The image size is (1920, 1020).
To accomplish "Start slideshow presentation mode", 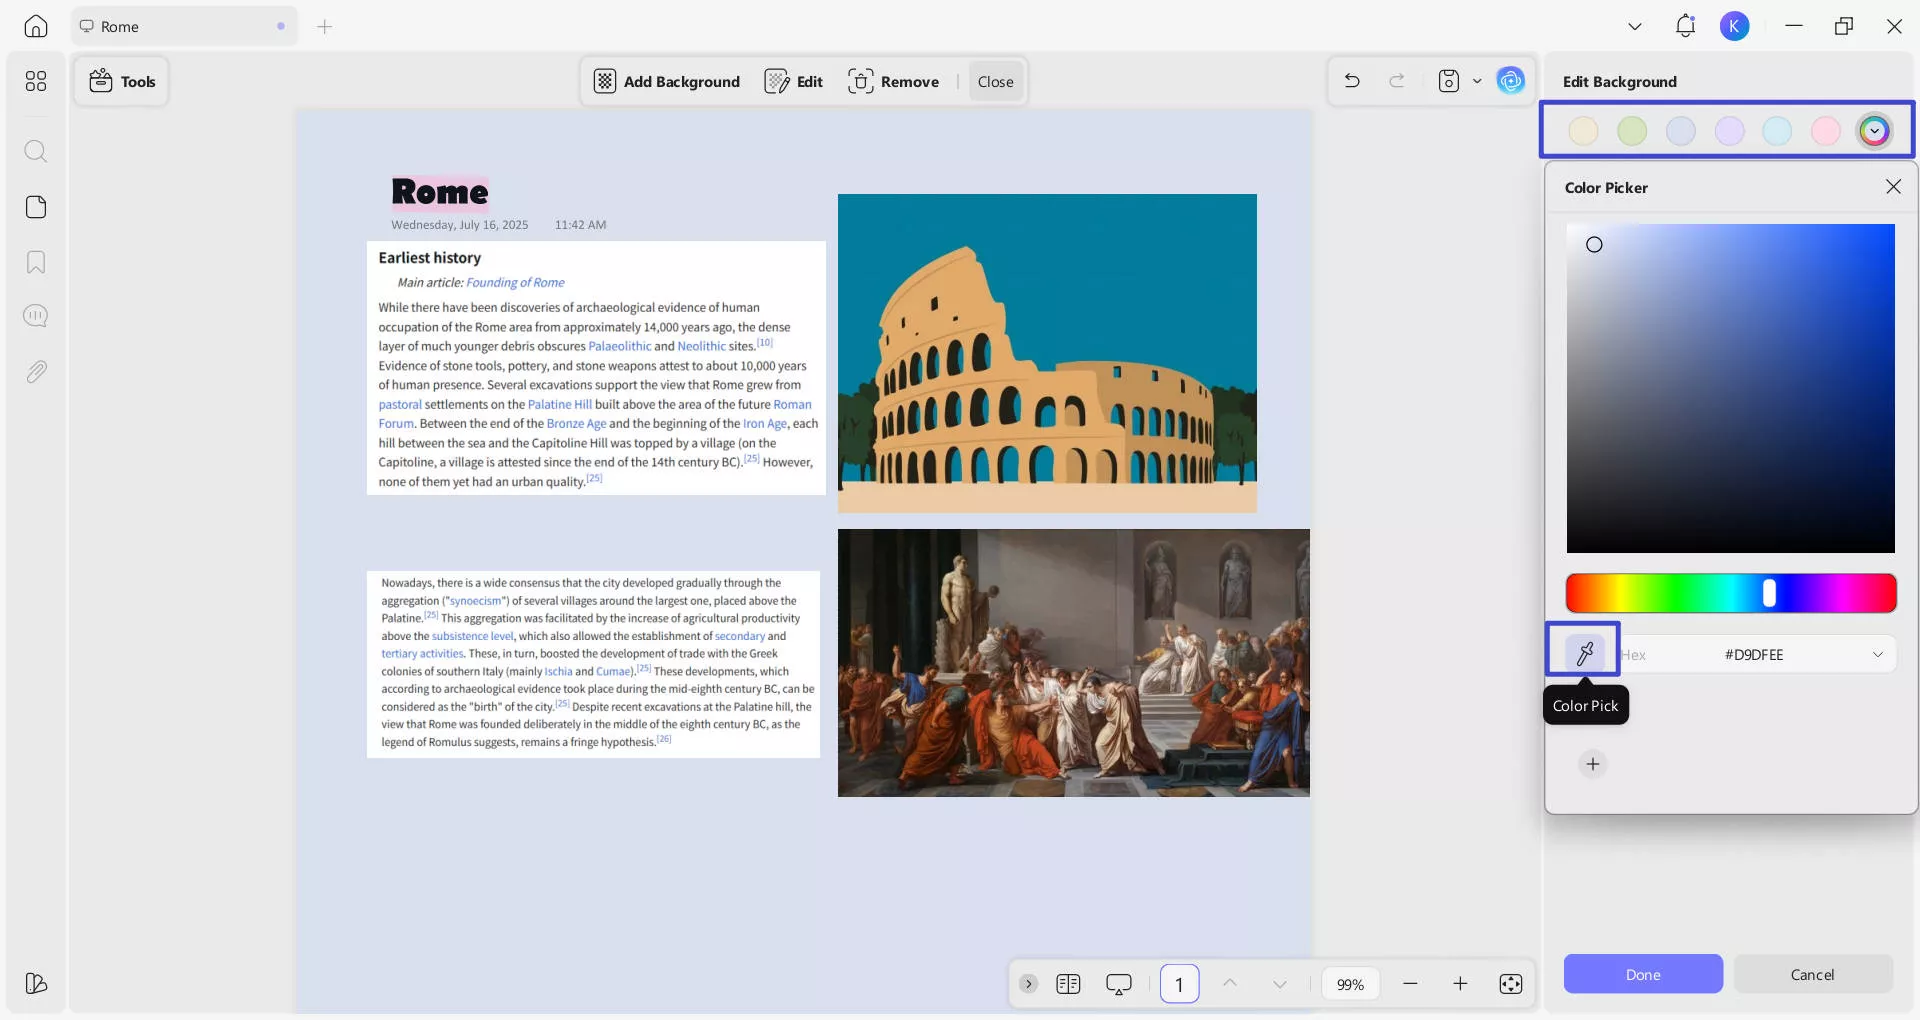I will pos(1119,984).
